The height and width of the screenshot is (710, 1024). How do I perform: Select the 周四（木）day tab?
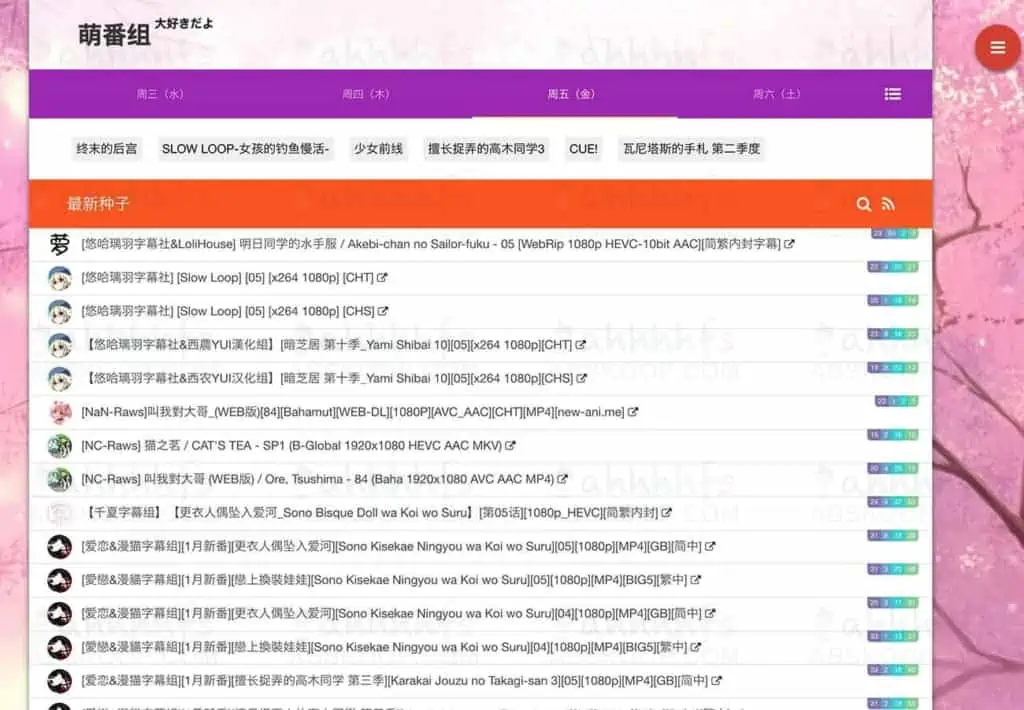point(365,94)
